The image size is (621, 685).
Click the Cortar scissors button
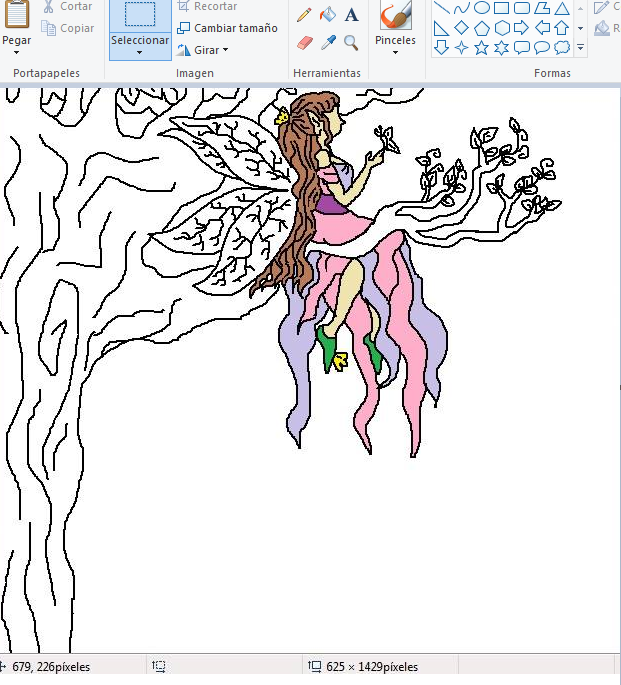[x=68, y=6]
